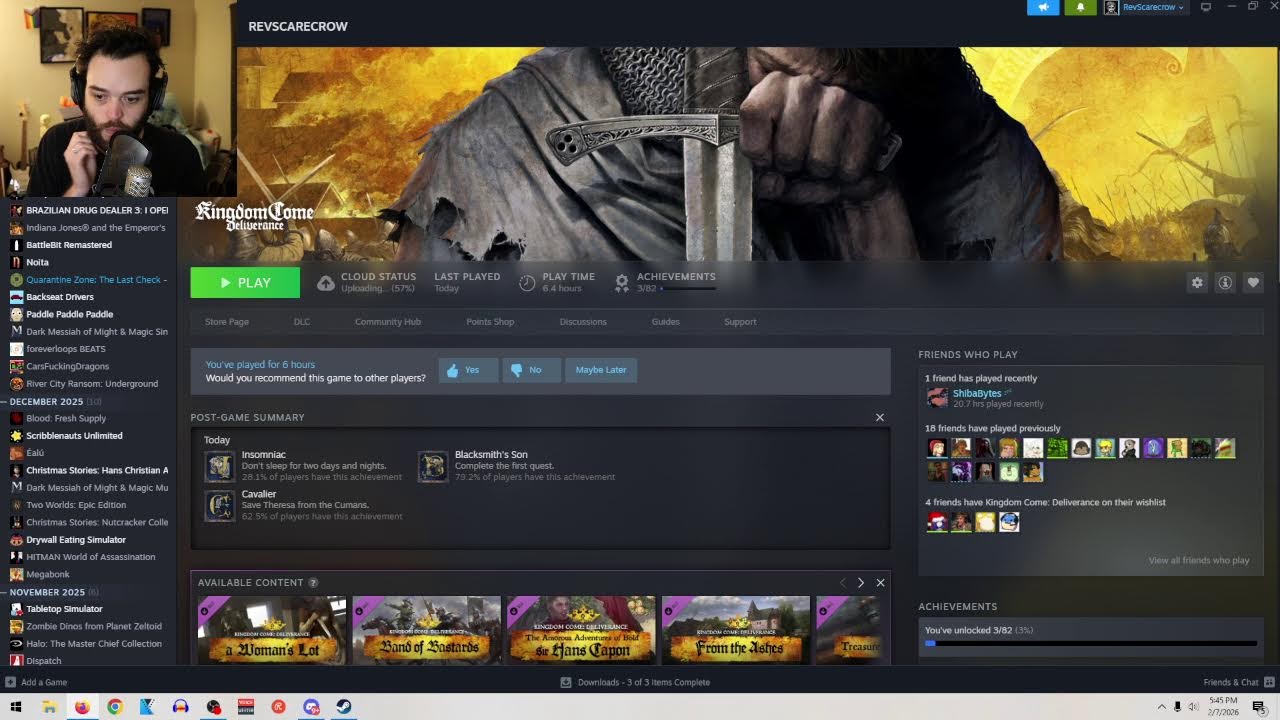Open Sir Hans Capon DLC thumbnail
1280x720 pixels.
[x=581, y=630]
